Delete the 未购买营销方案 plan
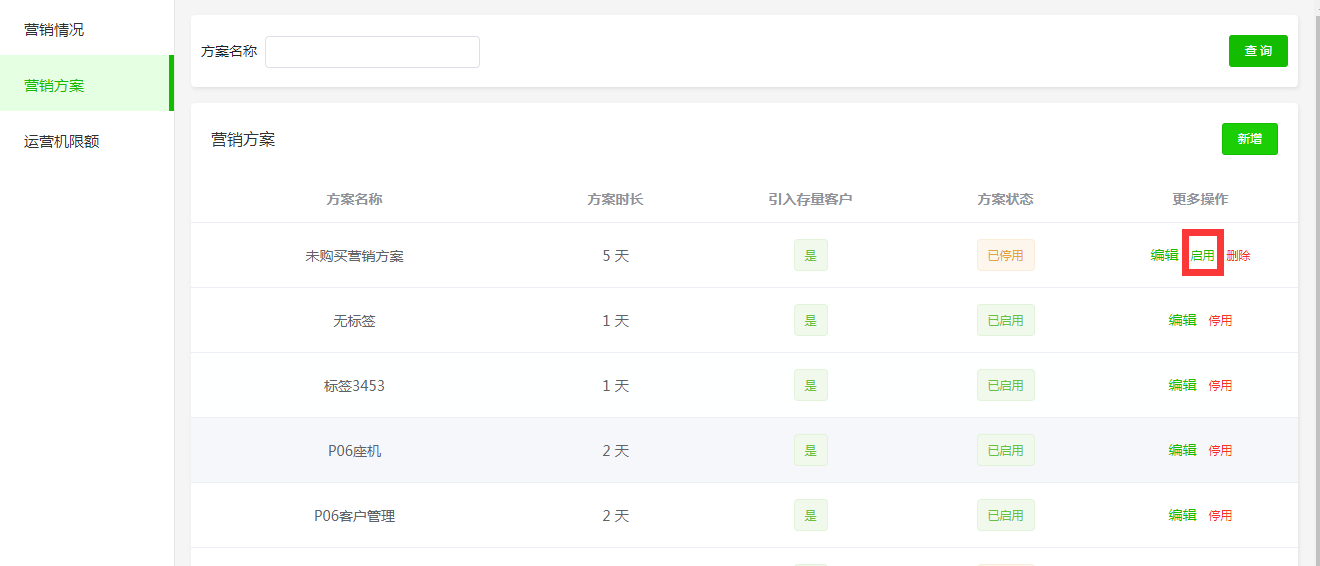 tap(1238, 255)
